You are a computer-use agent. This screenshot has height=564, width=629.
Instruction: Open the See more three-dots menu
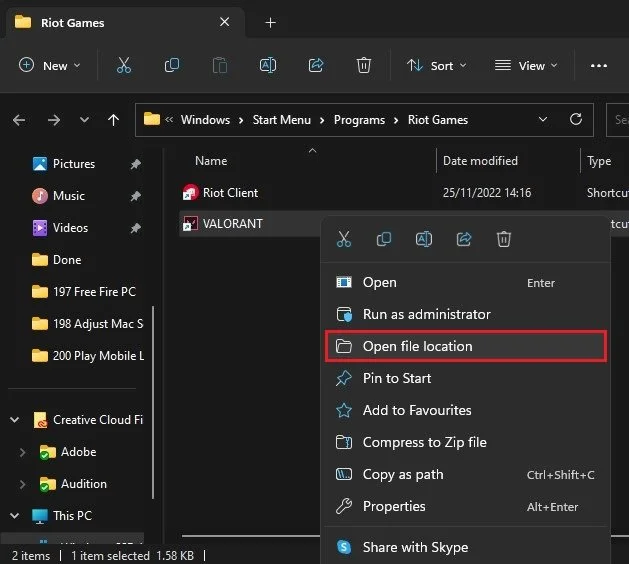click(x=599, y=66)
